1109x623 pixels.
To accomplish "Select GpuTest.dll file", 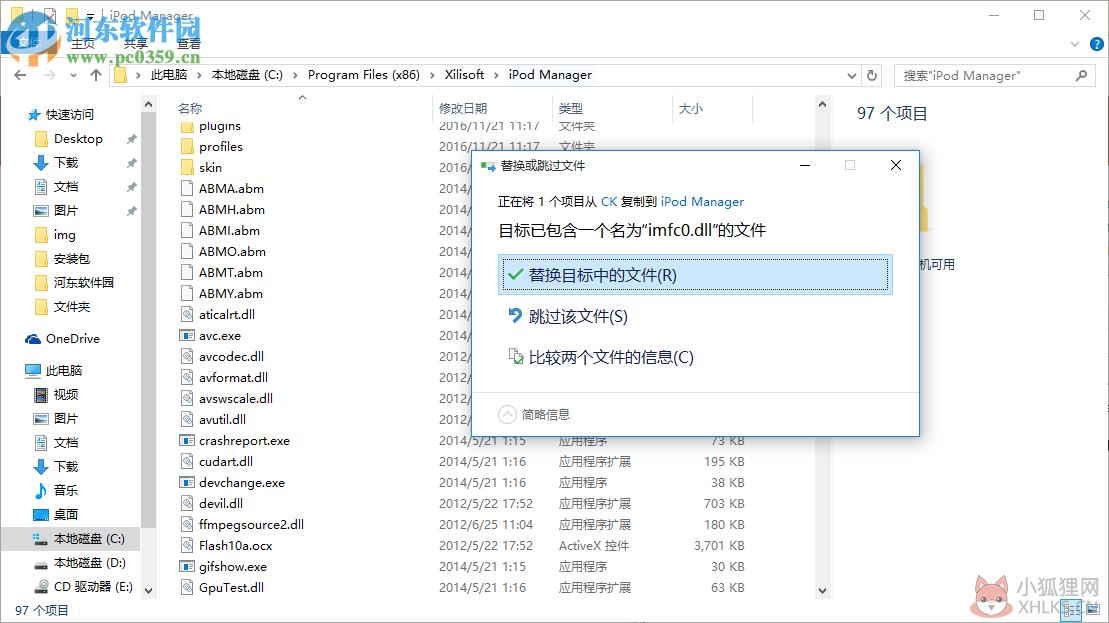I will 231,587.
